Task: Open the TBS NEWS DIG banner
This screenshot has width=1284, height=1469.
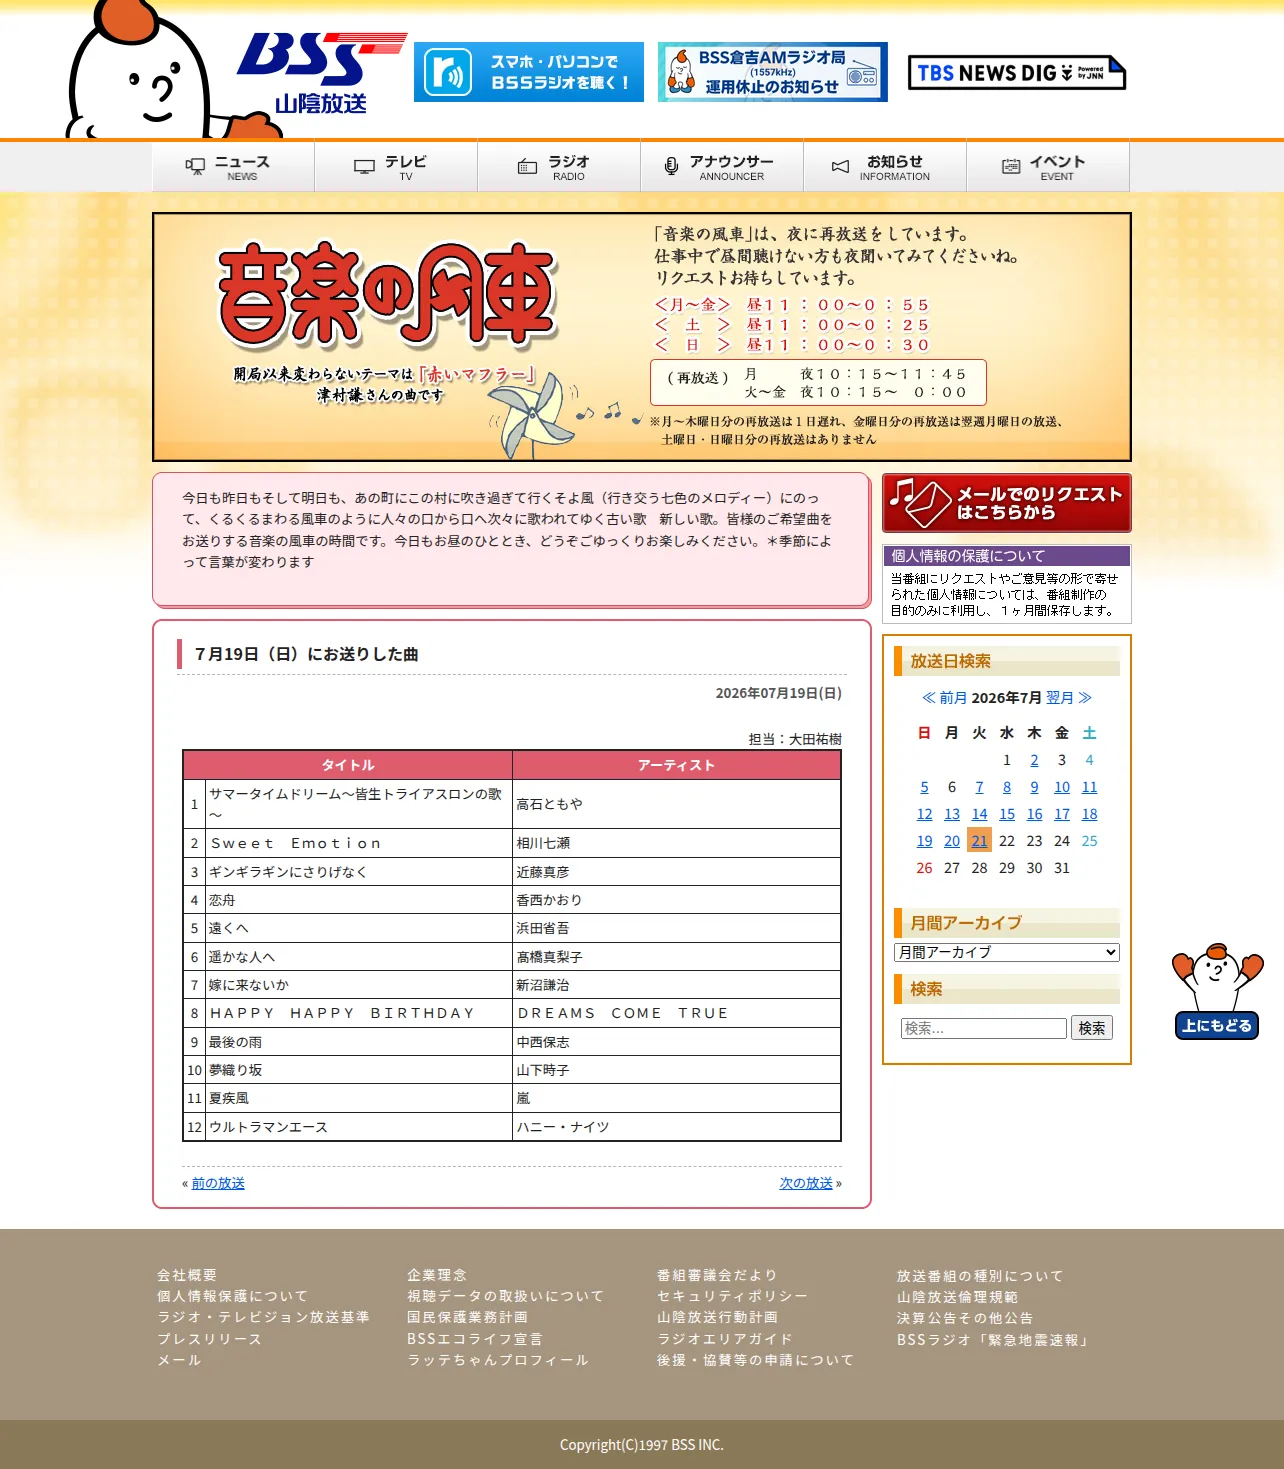Action: 1017,73
